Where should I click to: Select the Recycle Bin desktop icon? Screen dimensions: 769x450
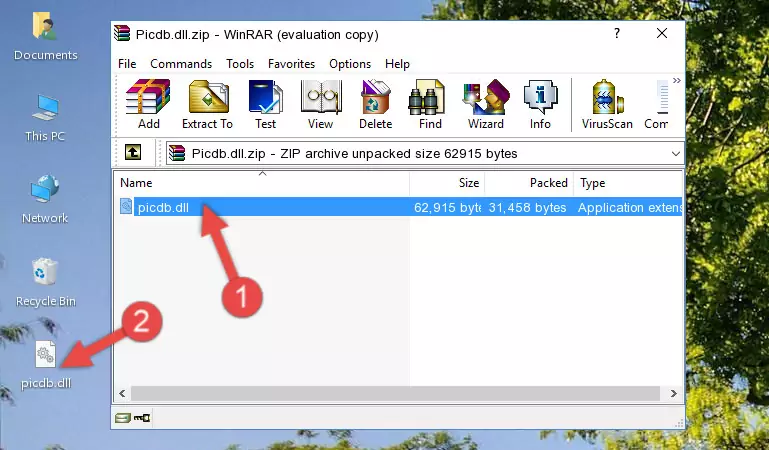tap(45, 283)
